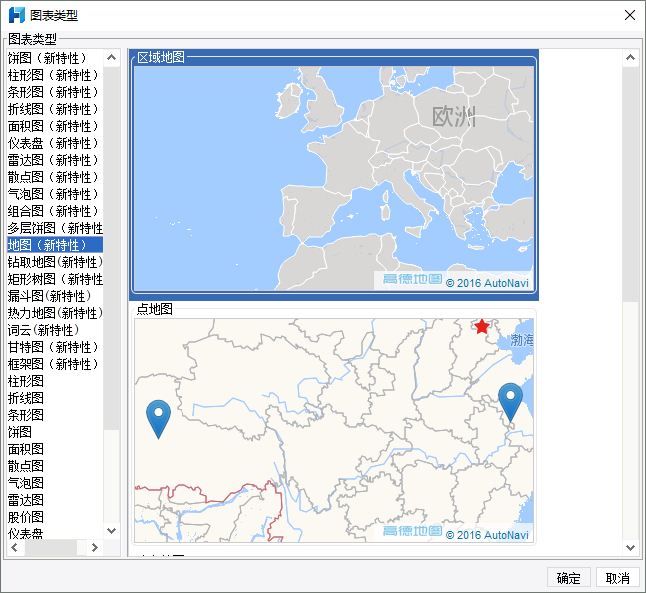Screen dimensions: 646x593
Task: Choose 词云(新特性) chart type
Action: tap(55, 330)
